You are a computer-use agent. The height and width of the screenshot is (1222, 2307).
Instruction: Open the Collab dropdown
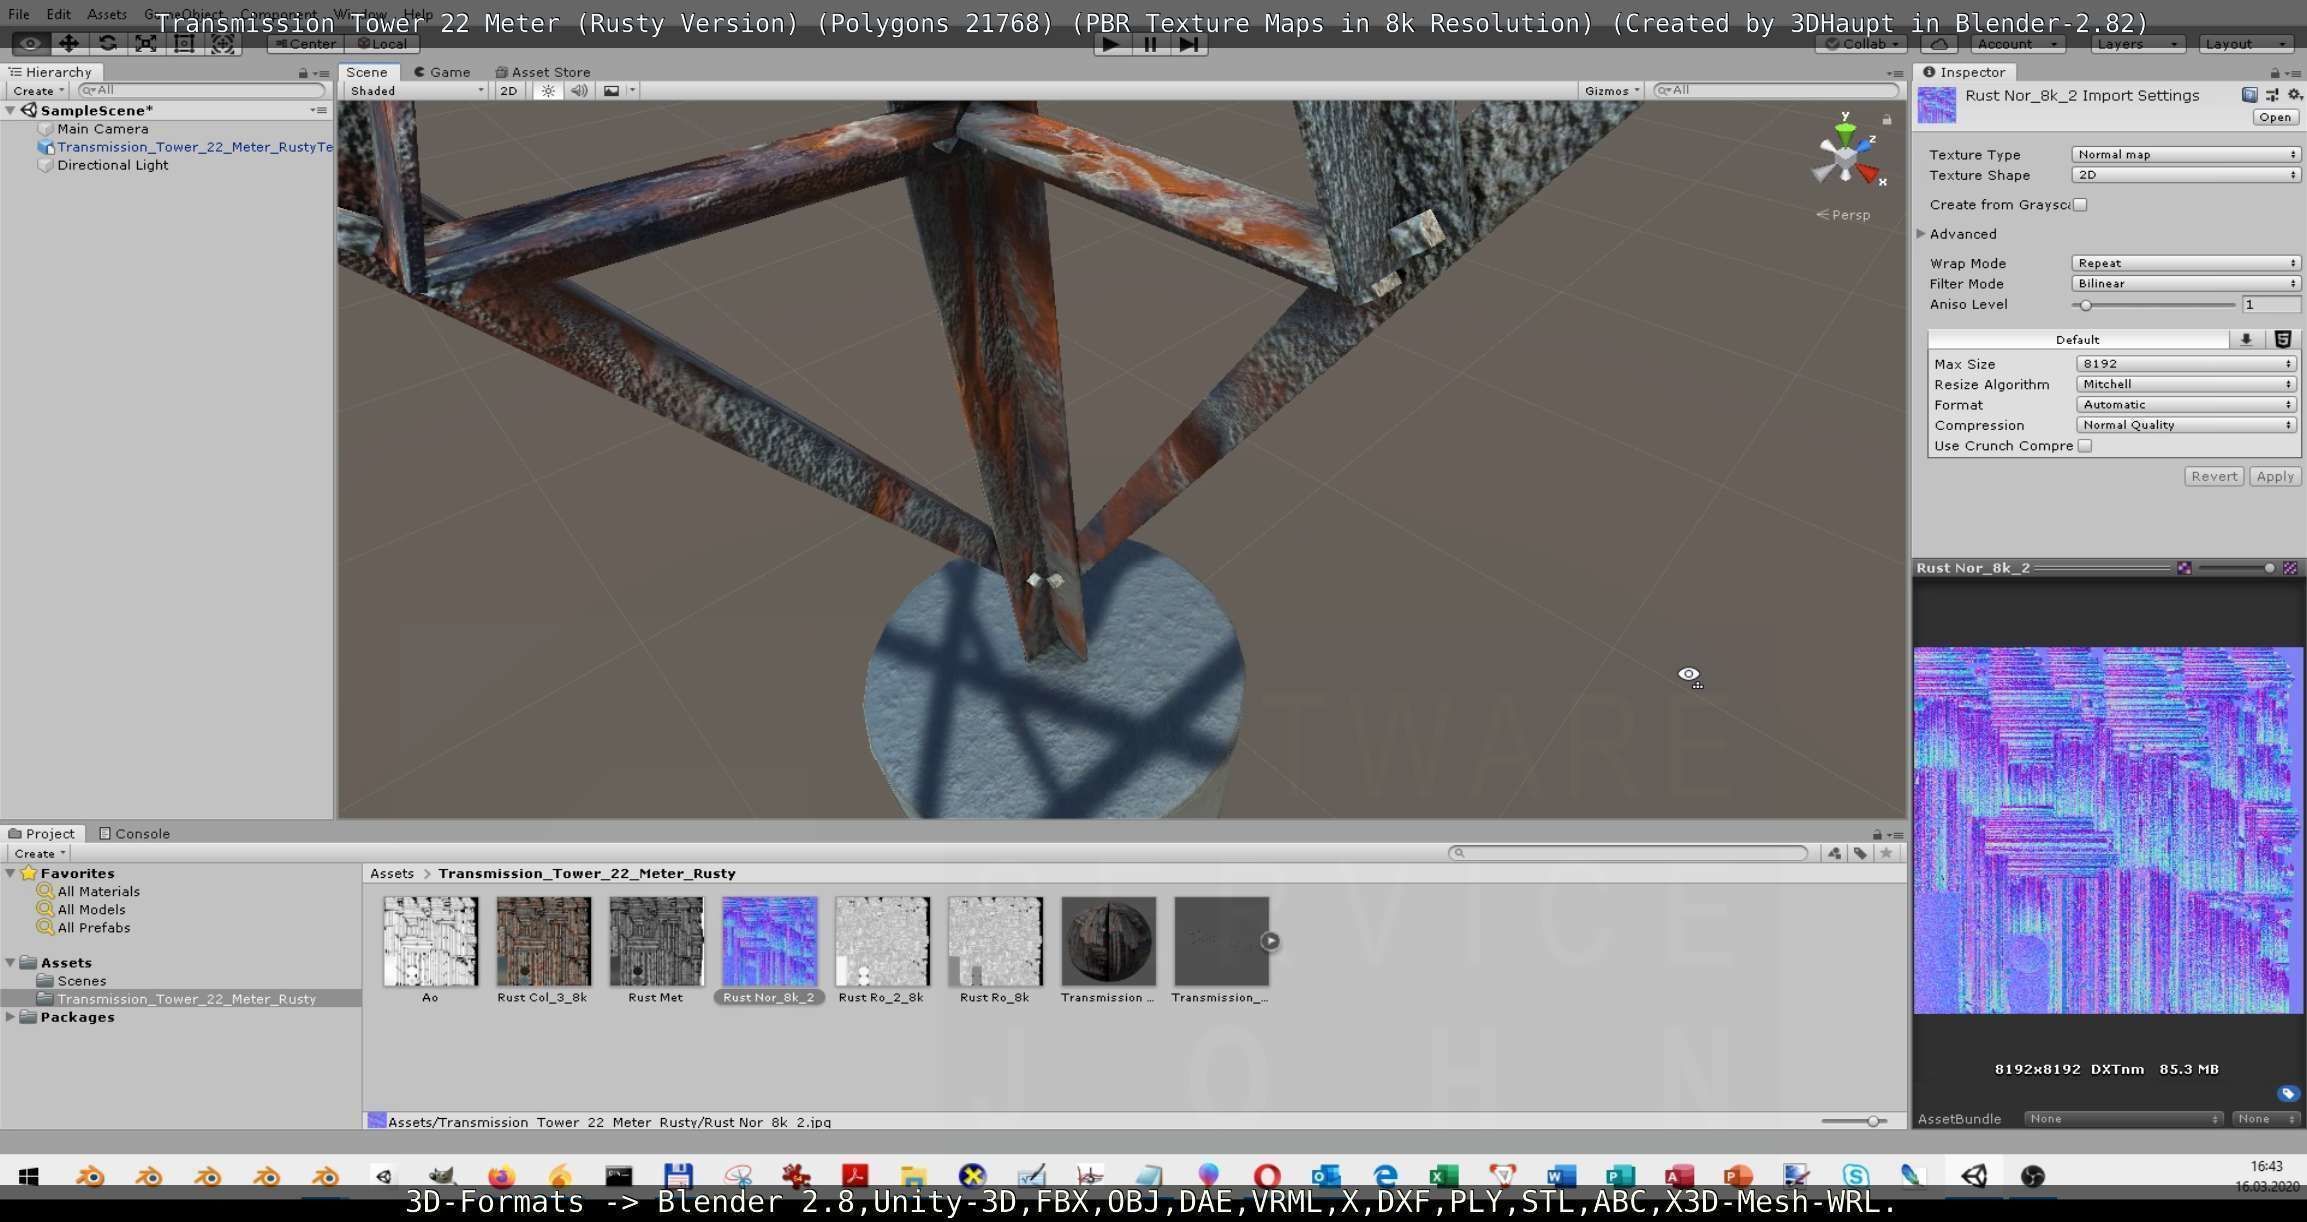point(1862,44)
